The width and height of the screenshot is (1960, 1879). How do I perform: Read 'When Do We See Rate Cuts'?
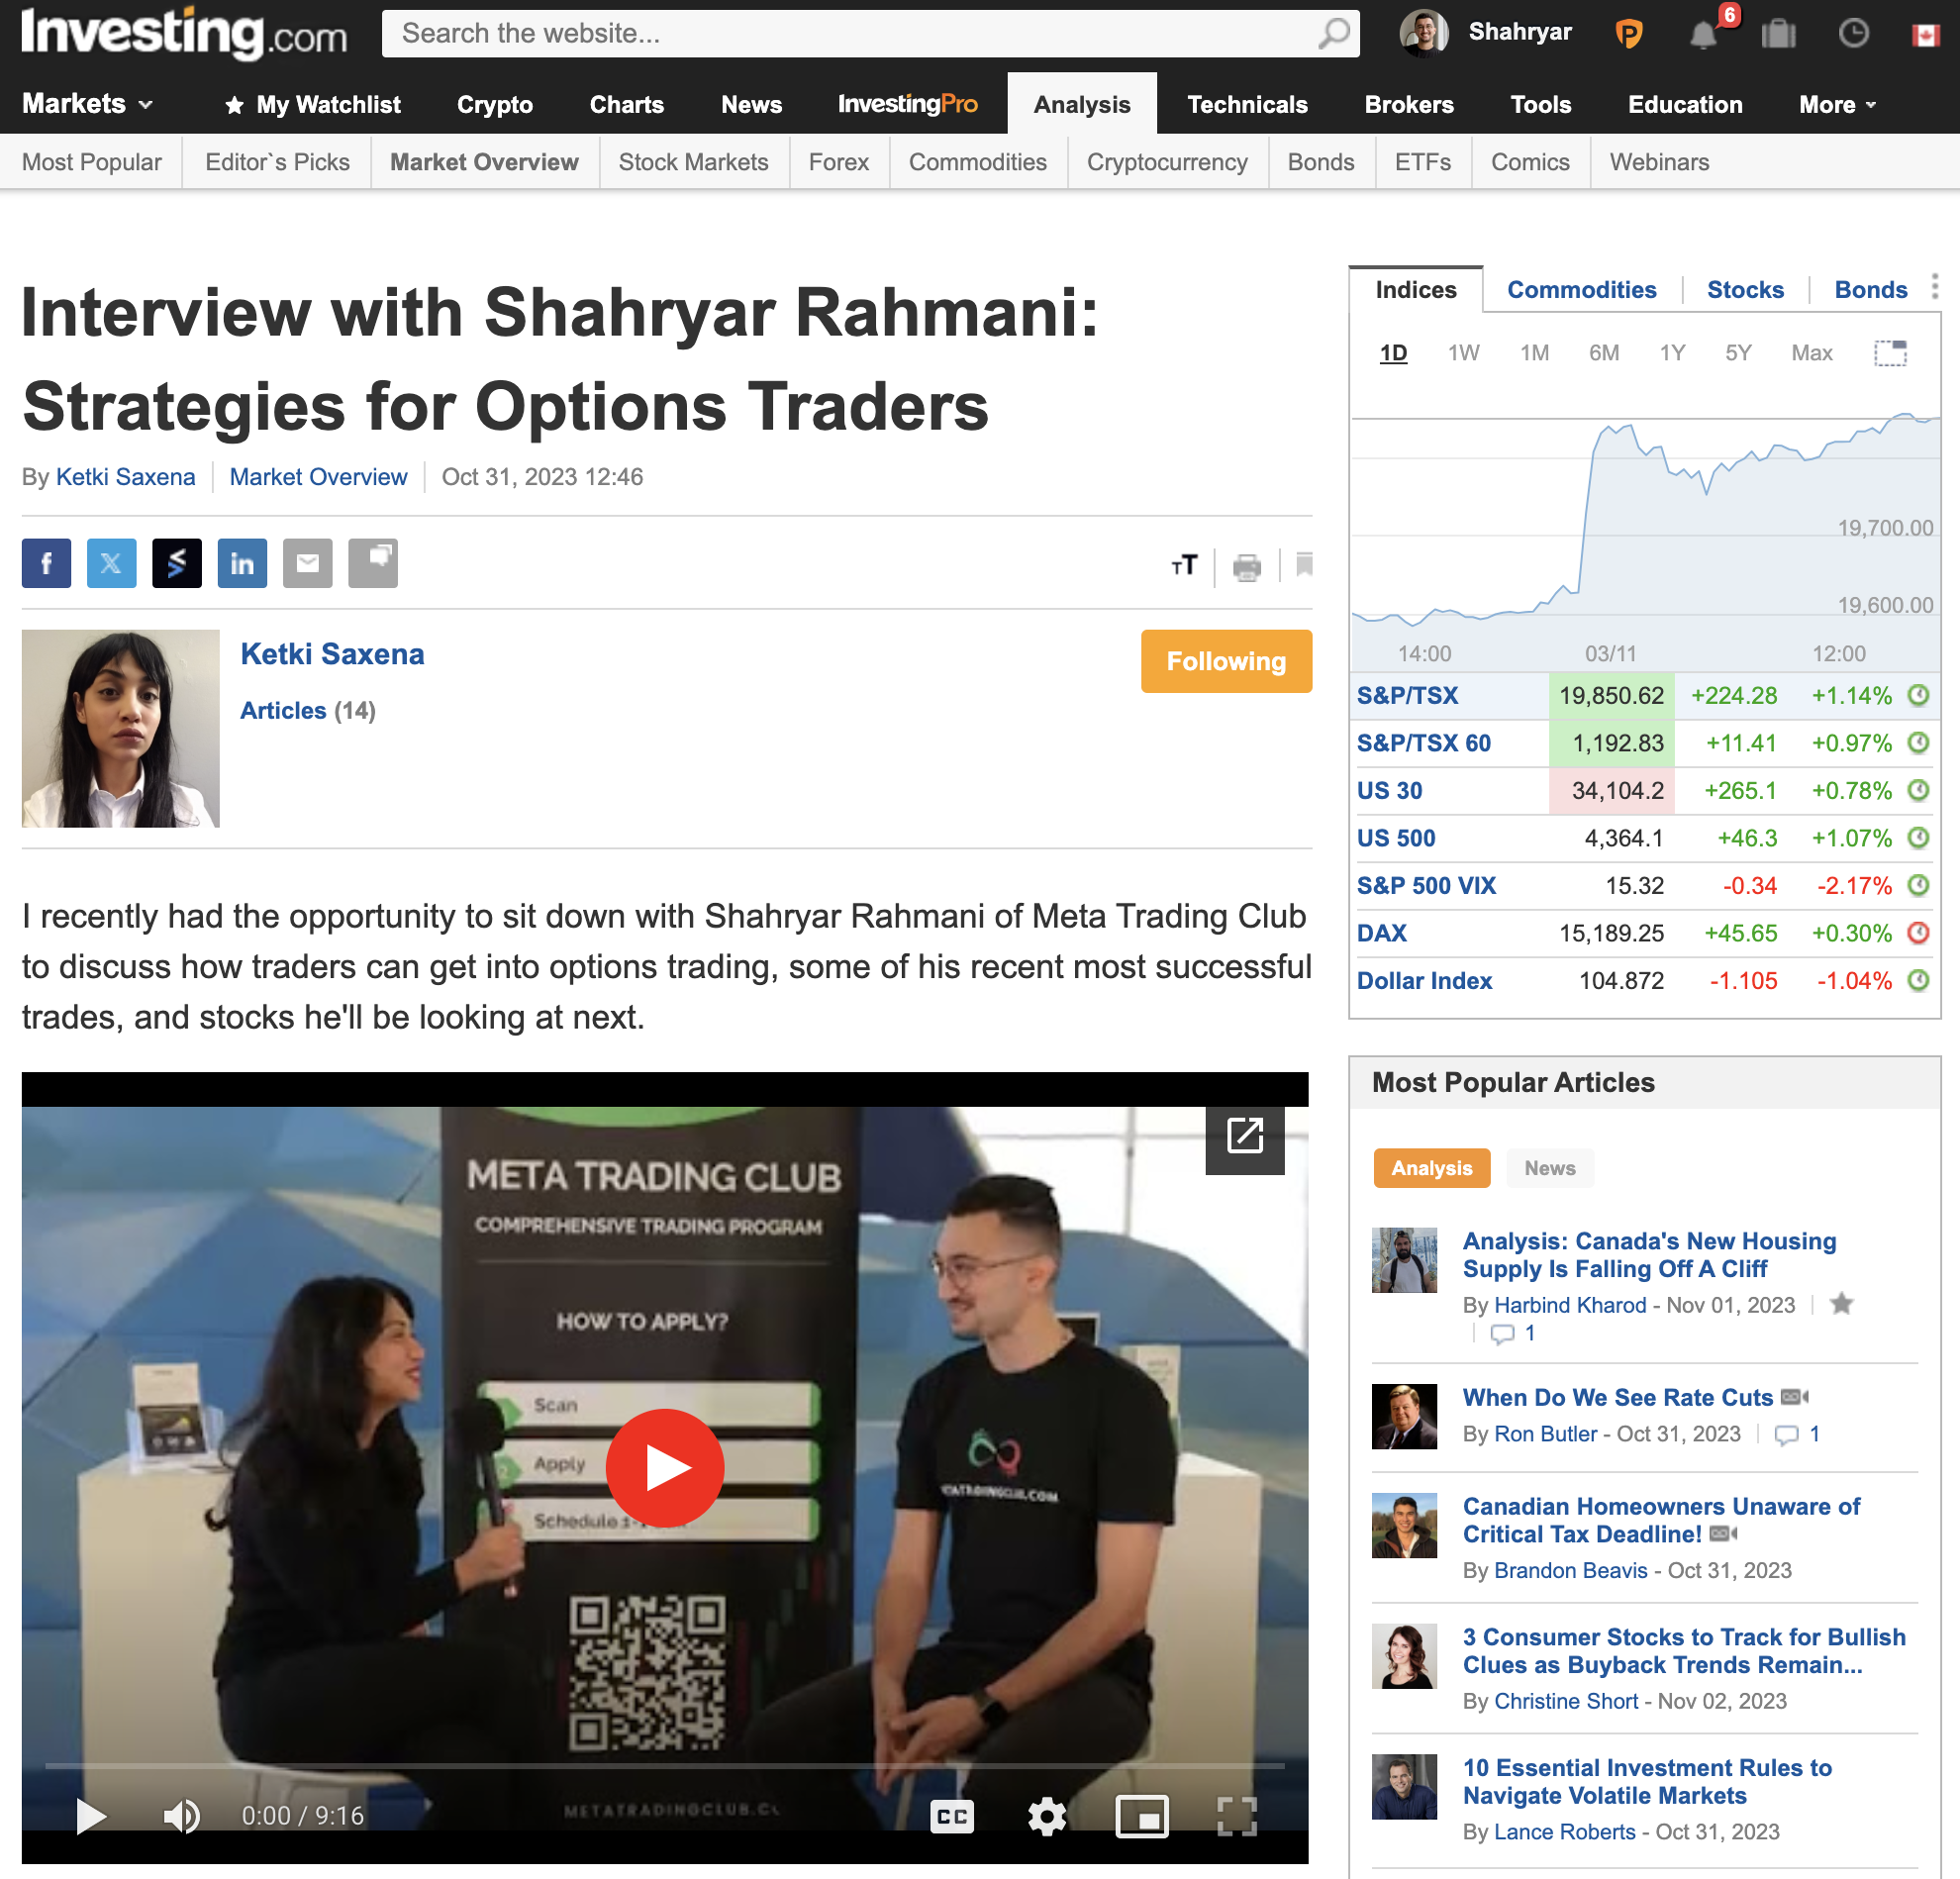click(x=1617, y=1398)
